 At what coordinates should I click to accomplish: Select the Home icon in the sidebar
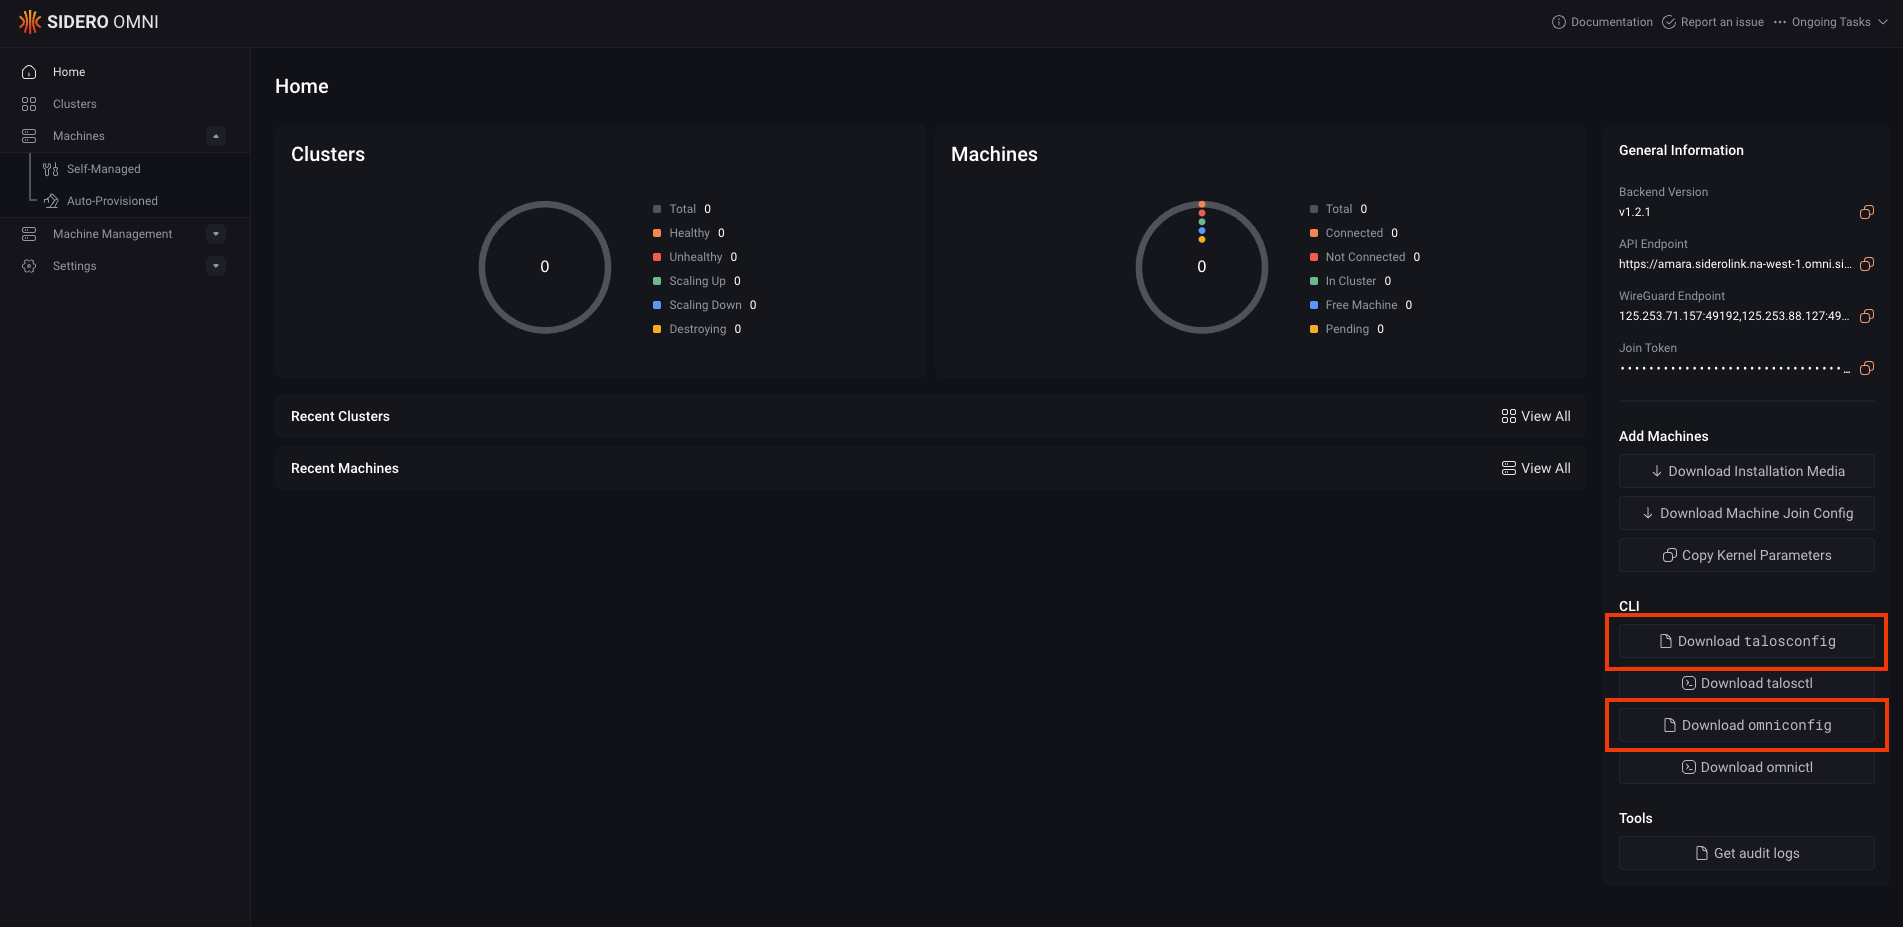pos(30,71)
